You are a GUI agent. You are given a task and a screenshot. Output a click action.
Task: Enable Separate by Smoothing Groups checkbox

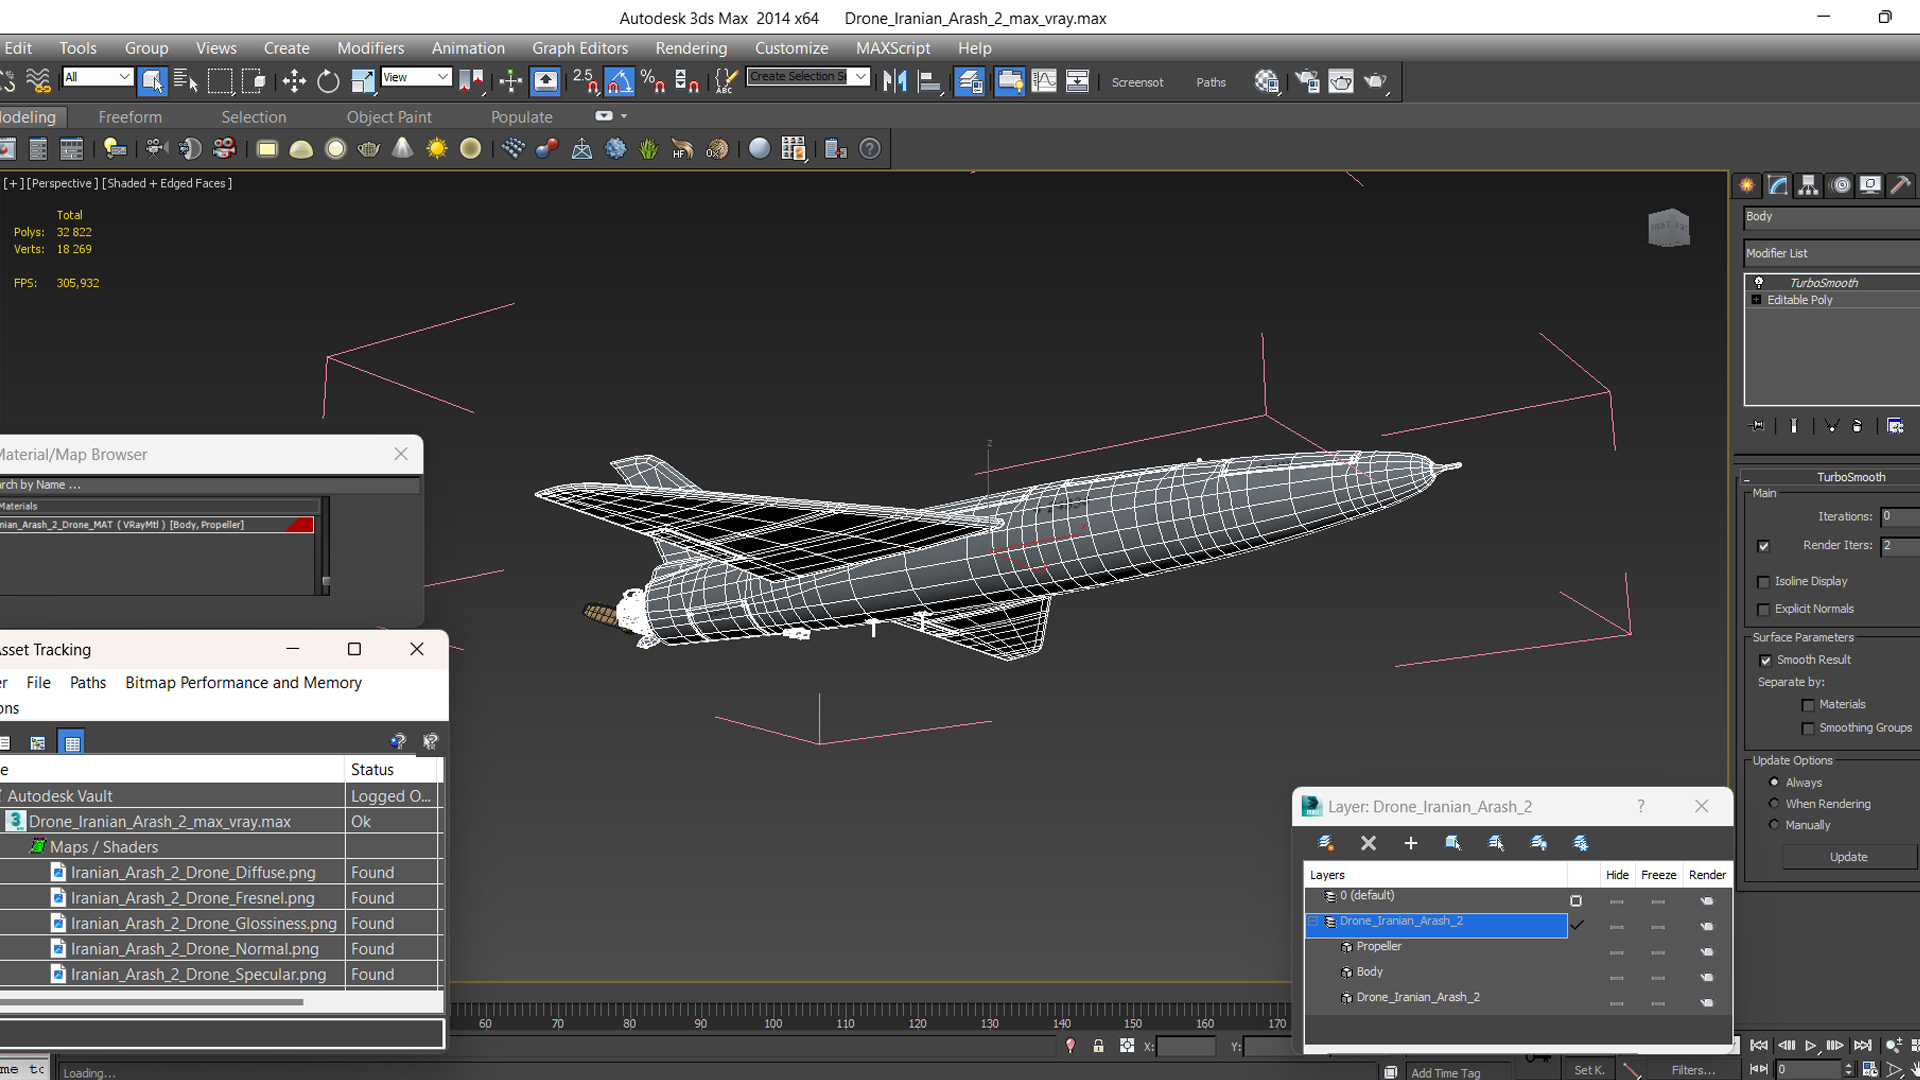[1808, 729]
